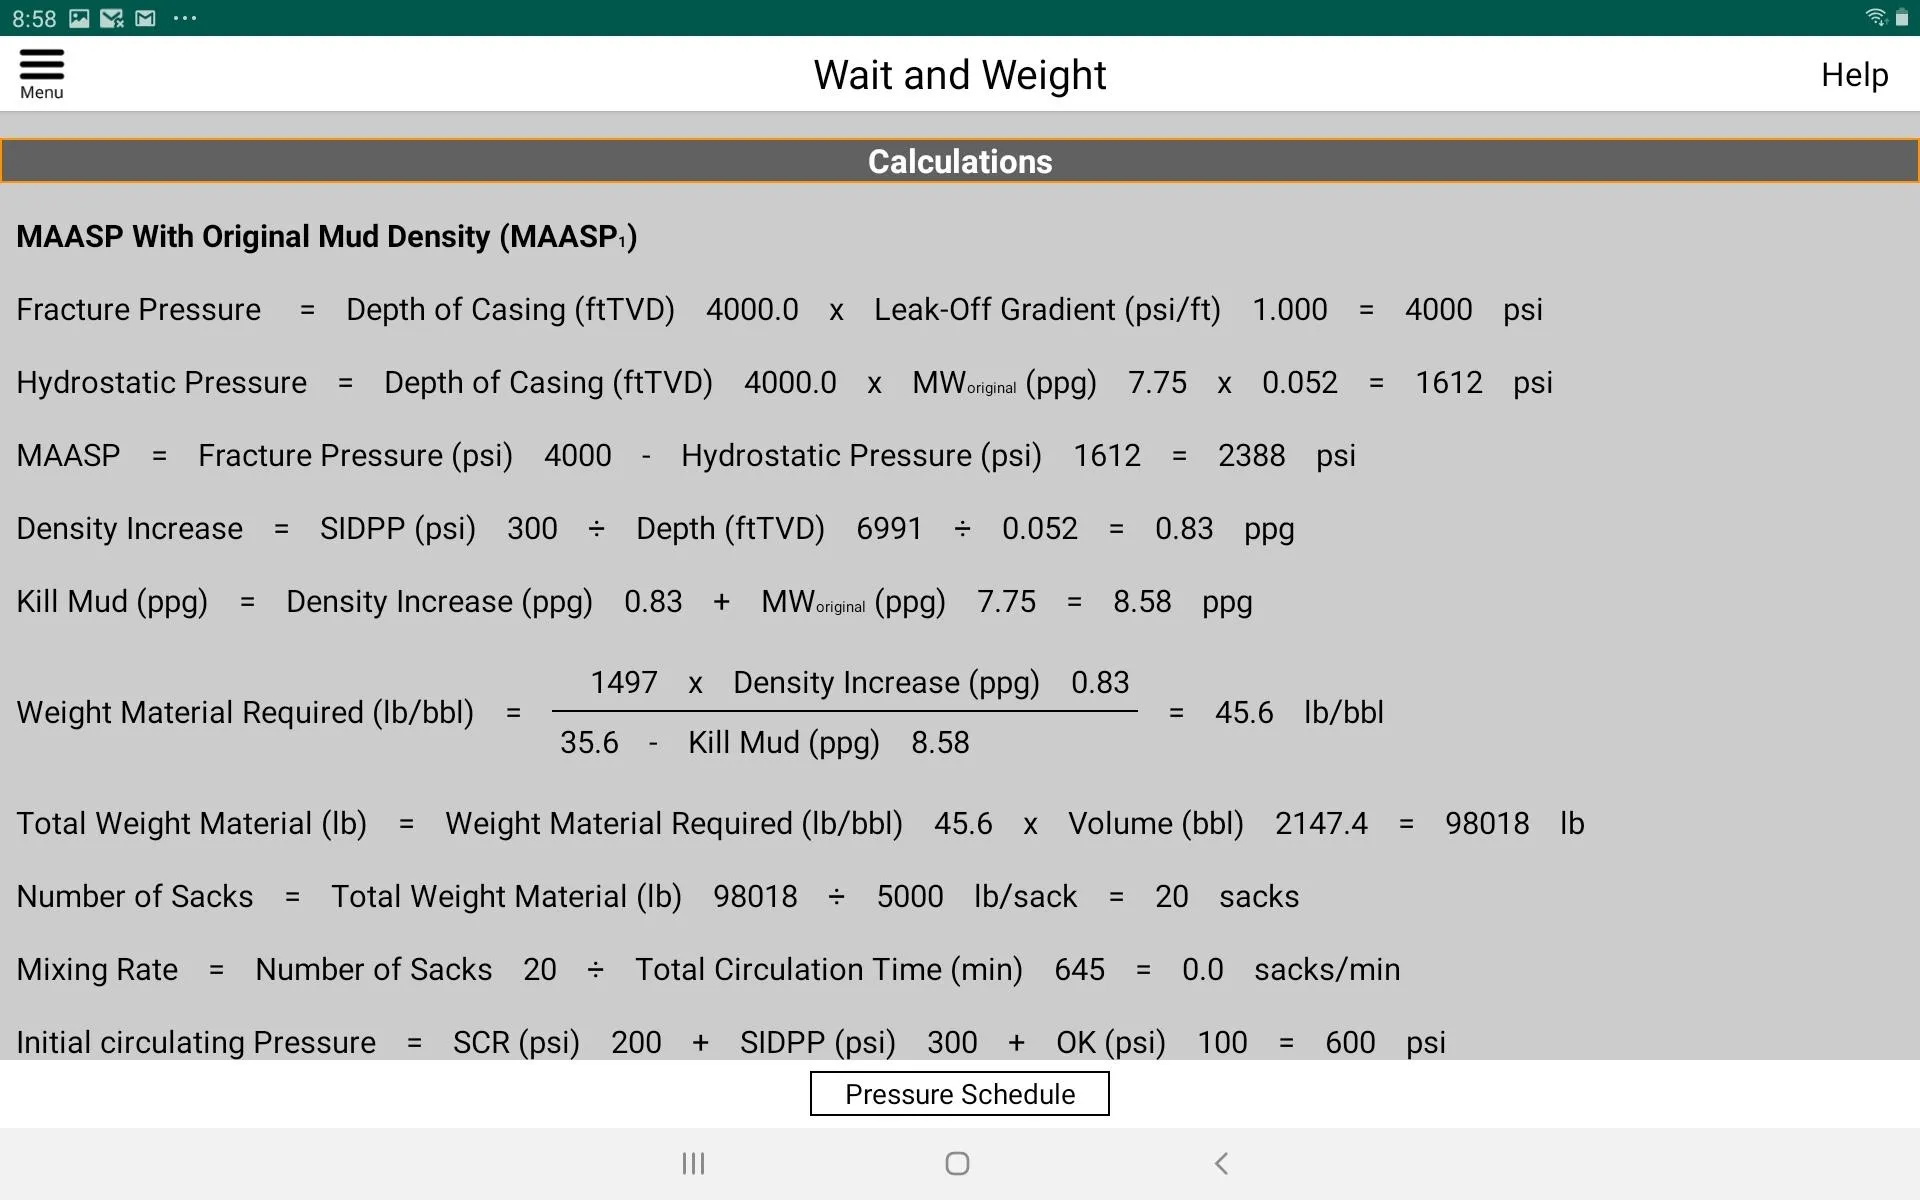Open the Pressure Schedule panel
Screen dimensions: 1920x1200
click(959, 1094)
